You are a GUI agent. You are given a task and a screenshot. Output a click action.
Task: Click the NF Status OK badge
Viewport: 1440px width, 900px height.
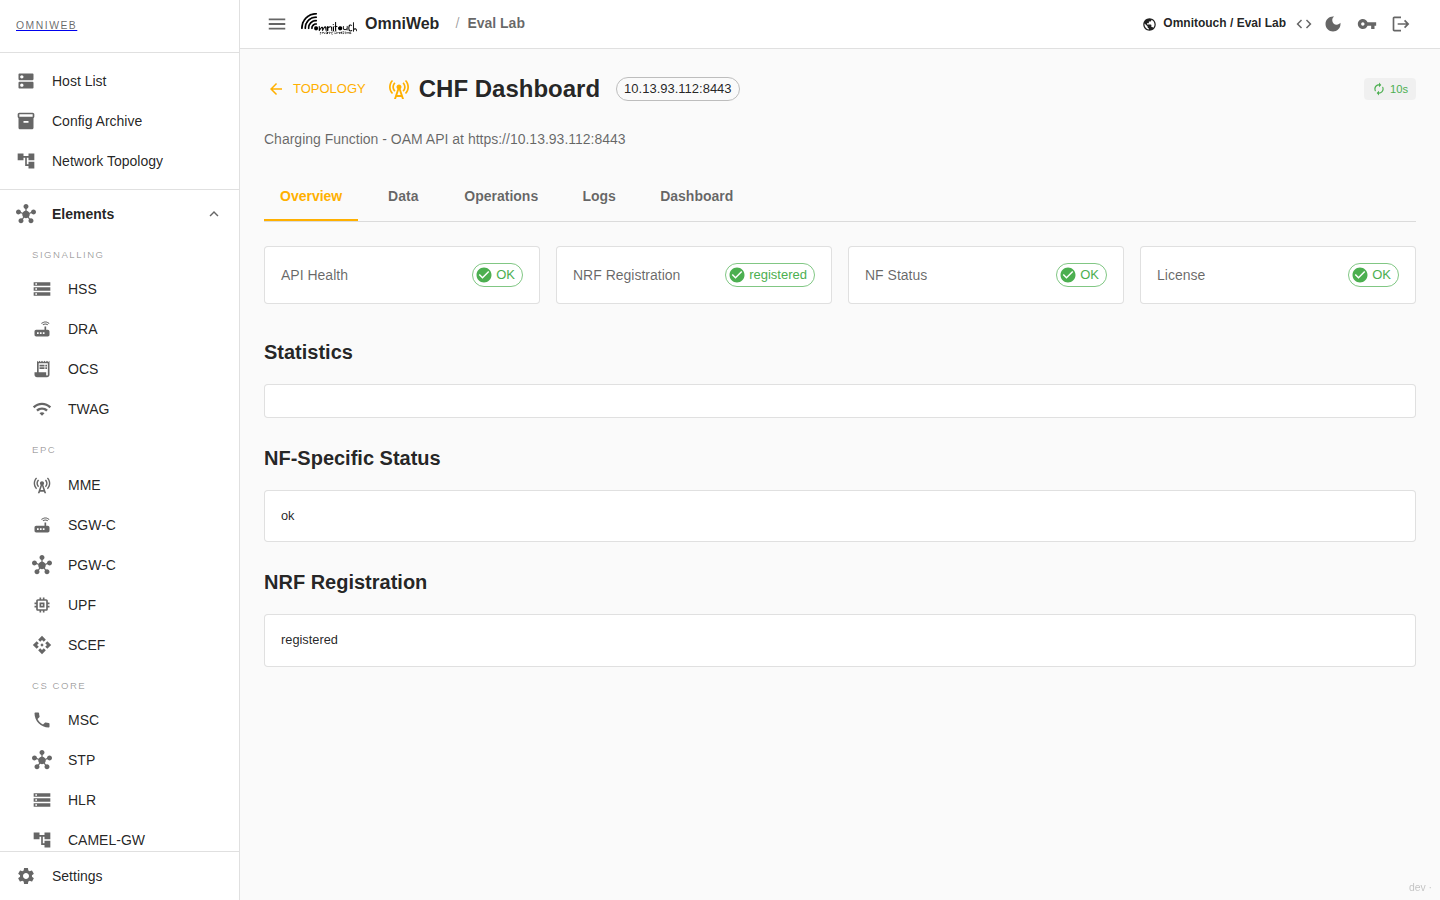click(1081, 275)
